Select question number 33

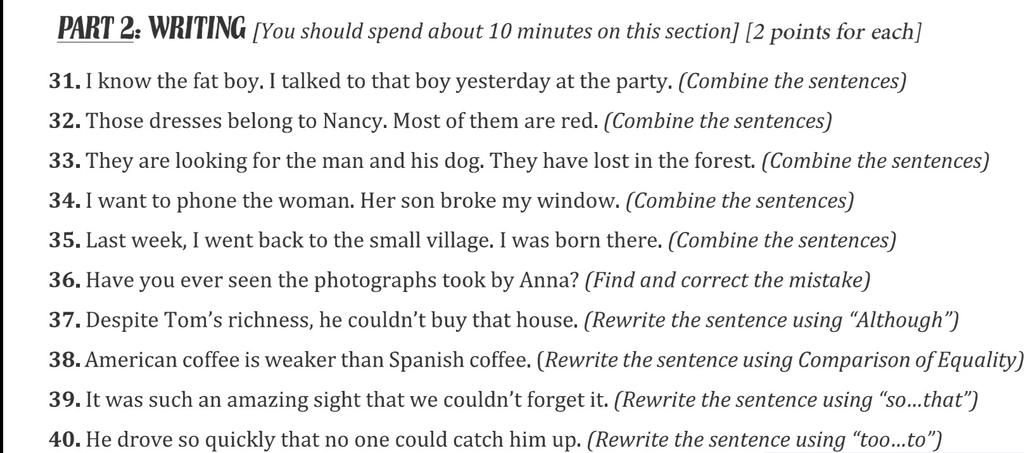click(x=65, y=161)
